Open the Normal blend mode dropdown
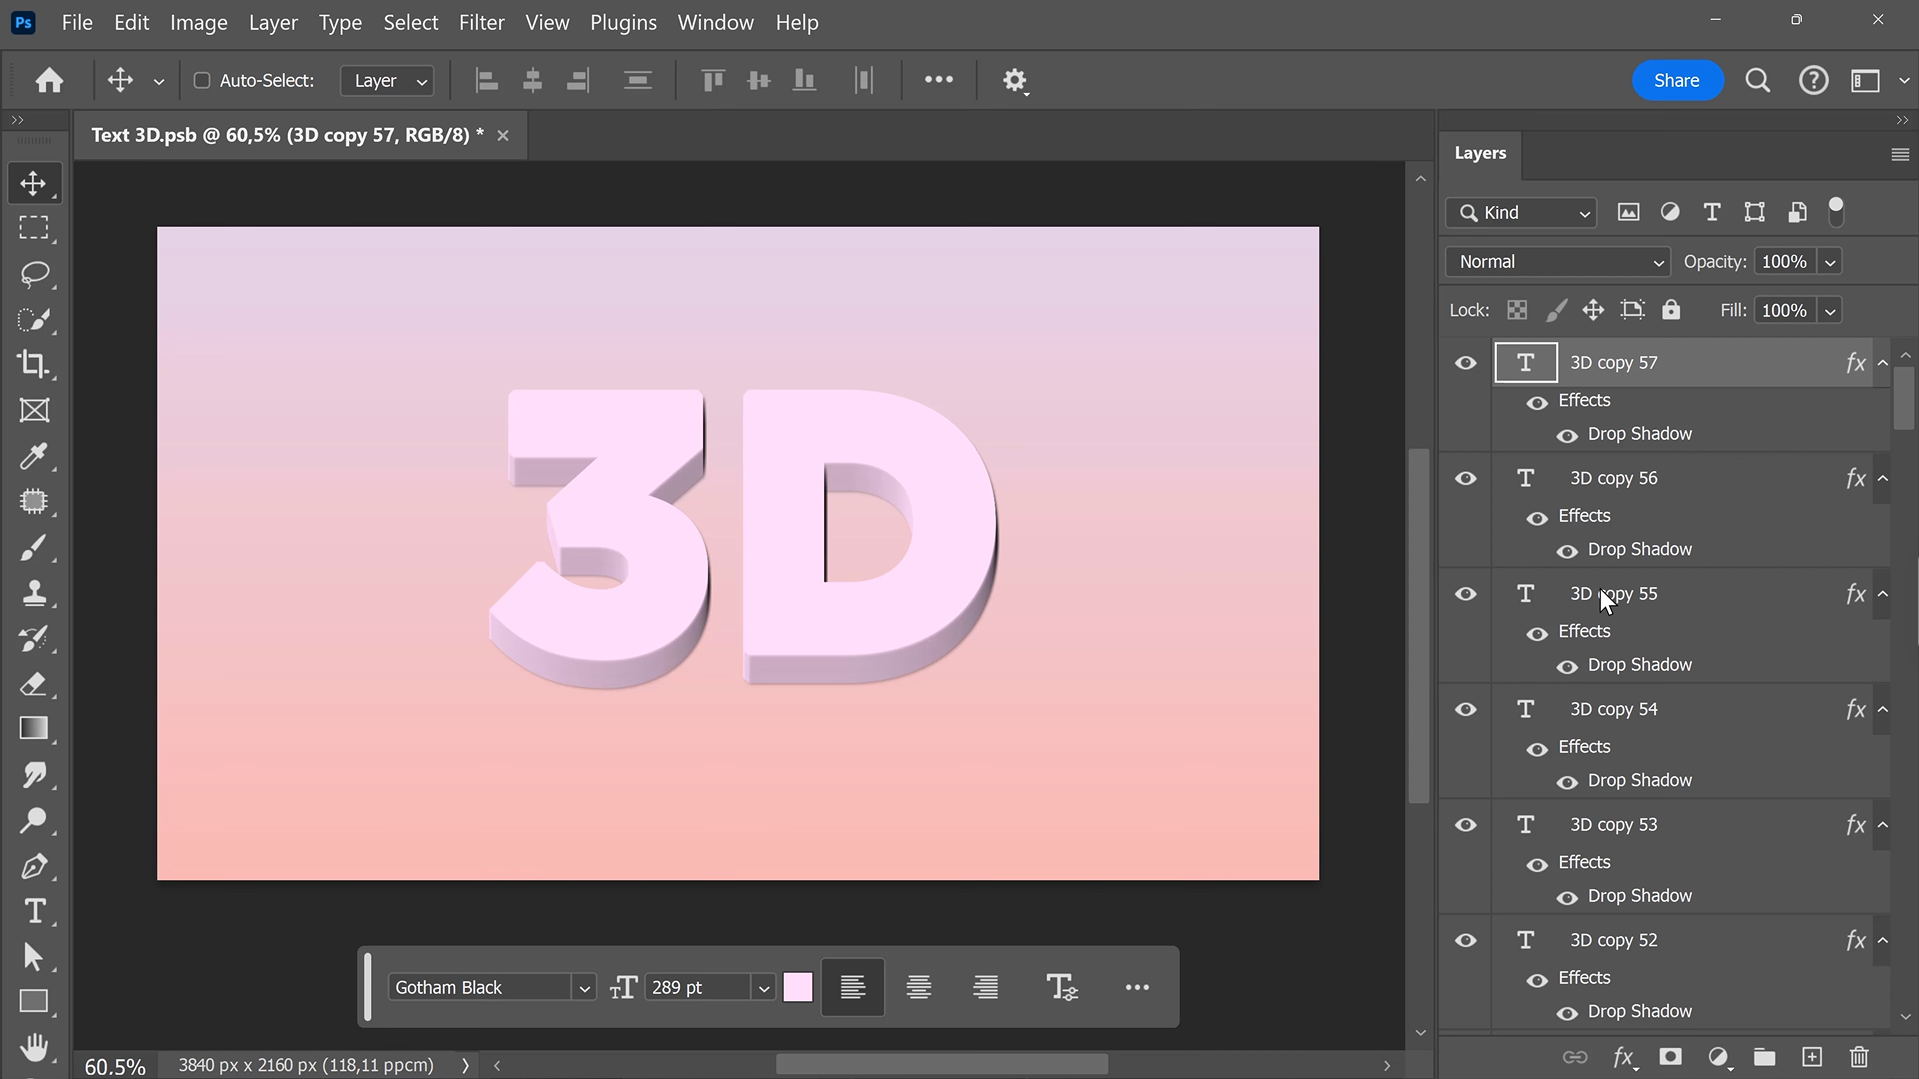Screen dimensions: 1919x1079 (x=1558, y=262)
